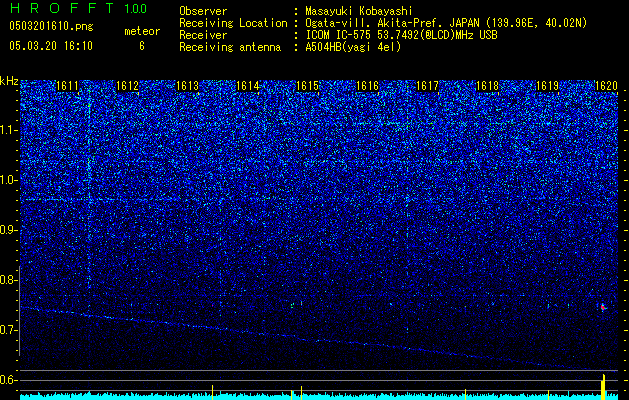Select the observer name Masayuki Kobayashi
This screenshot has width=629, height=400.
click(x=359, y=11)
